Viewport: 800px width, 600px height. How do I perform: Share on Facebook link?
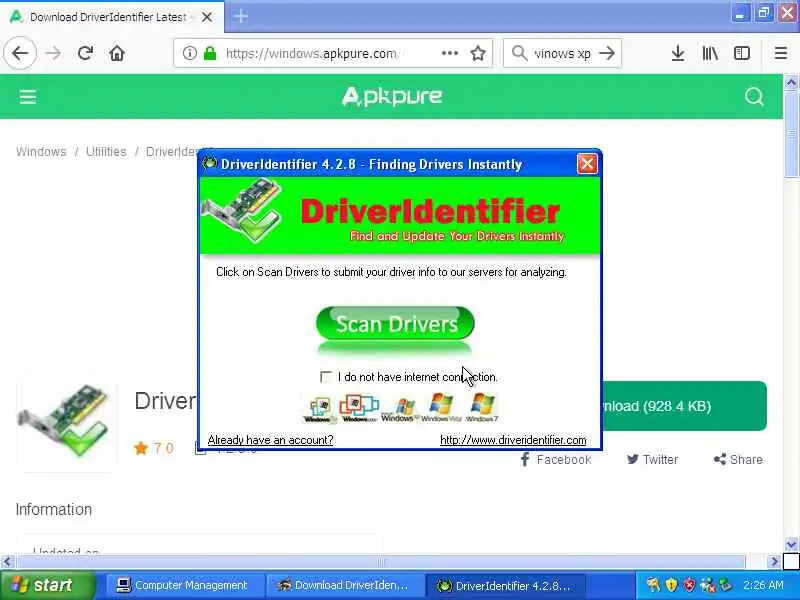pyautogui.click(x=555, y=460)
